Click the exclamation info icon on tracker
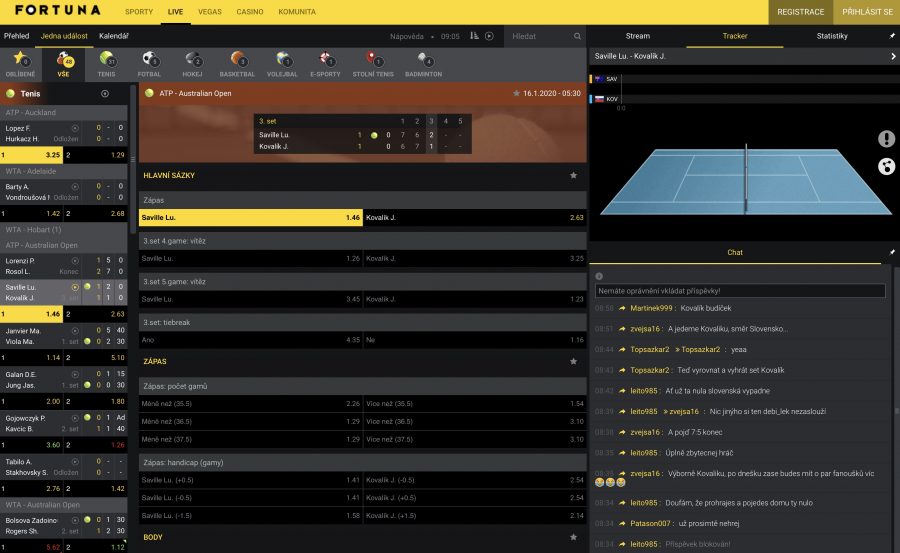Screen dimensions: 900x553 point(886,139)
